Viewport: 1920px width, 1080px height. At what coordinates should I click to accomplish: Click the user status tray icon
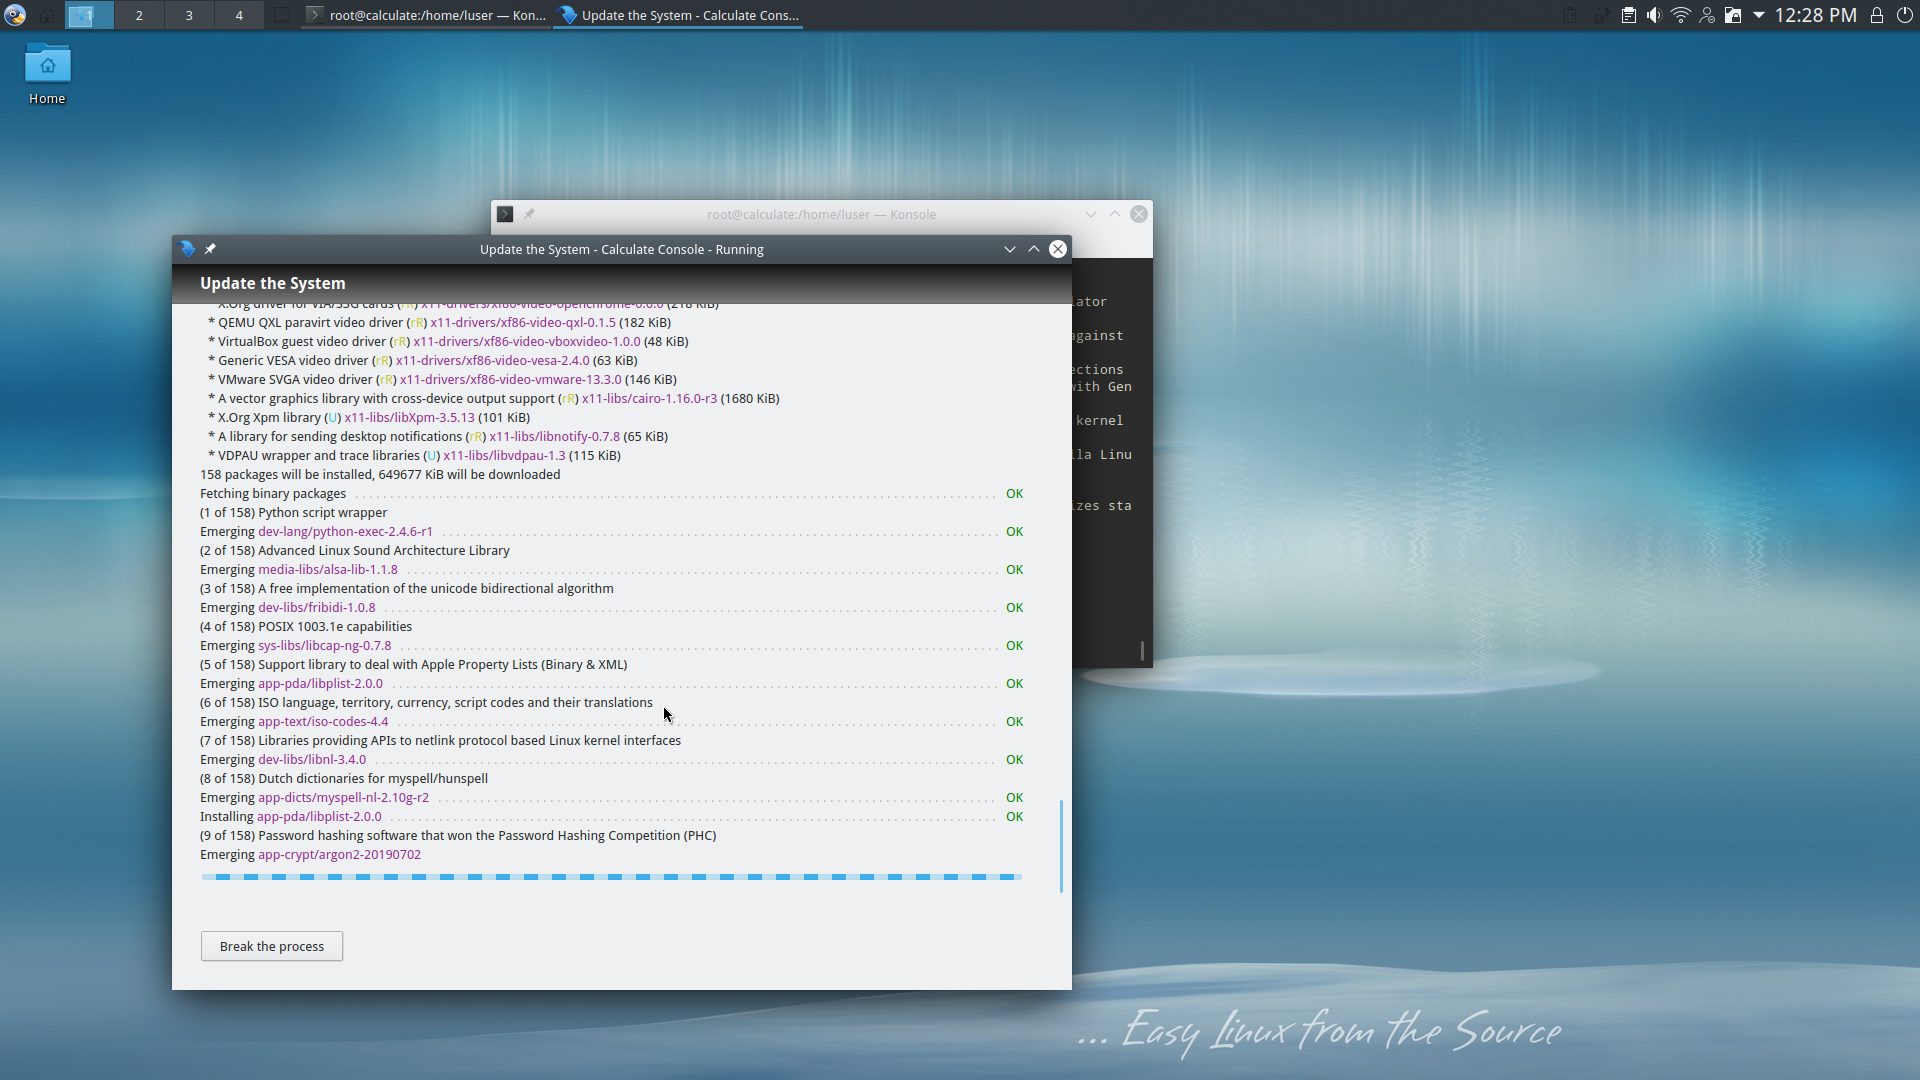1707,15
